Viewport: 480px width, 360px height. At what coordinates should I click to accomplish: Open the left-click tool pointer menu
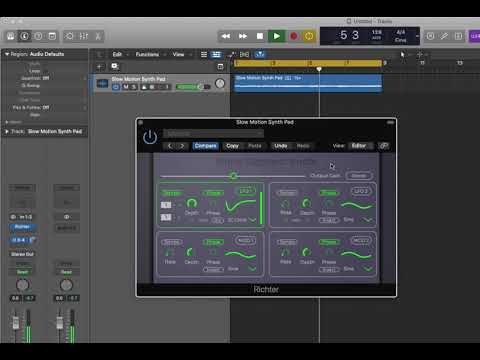pyautogui.click(x=403, y=54)
